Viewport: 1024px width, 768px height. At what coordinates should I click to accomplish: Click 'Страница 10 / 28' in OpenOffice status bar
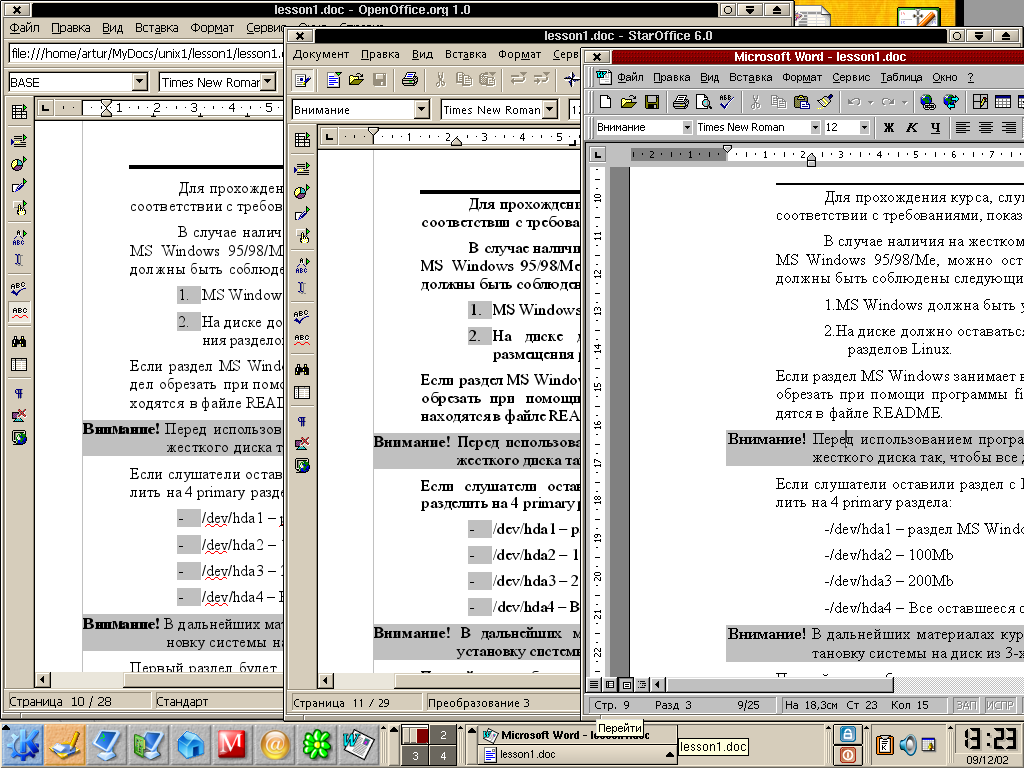[60, 701]
